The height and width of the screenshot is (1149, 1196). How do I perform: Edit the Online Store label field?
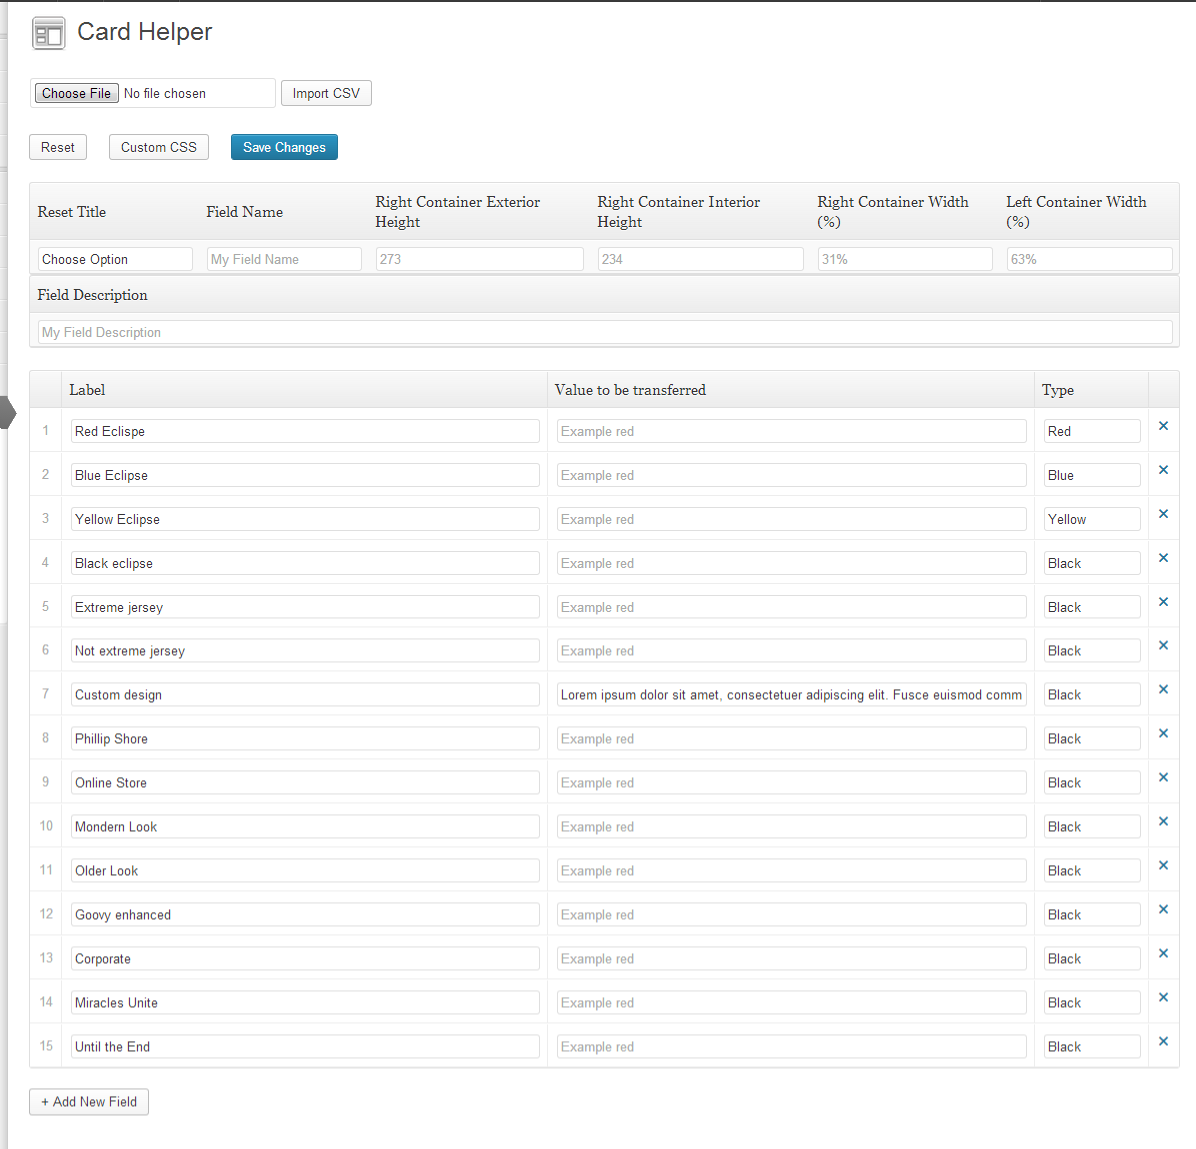coord(305,783)
